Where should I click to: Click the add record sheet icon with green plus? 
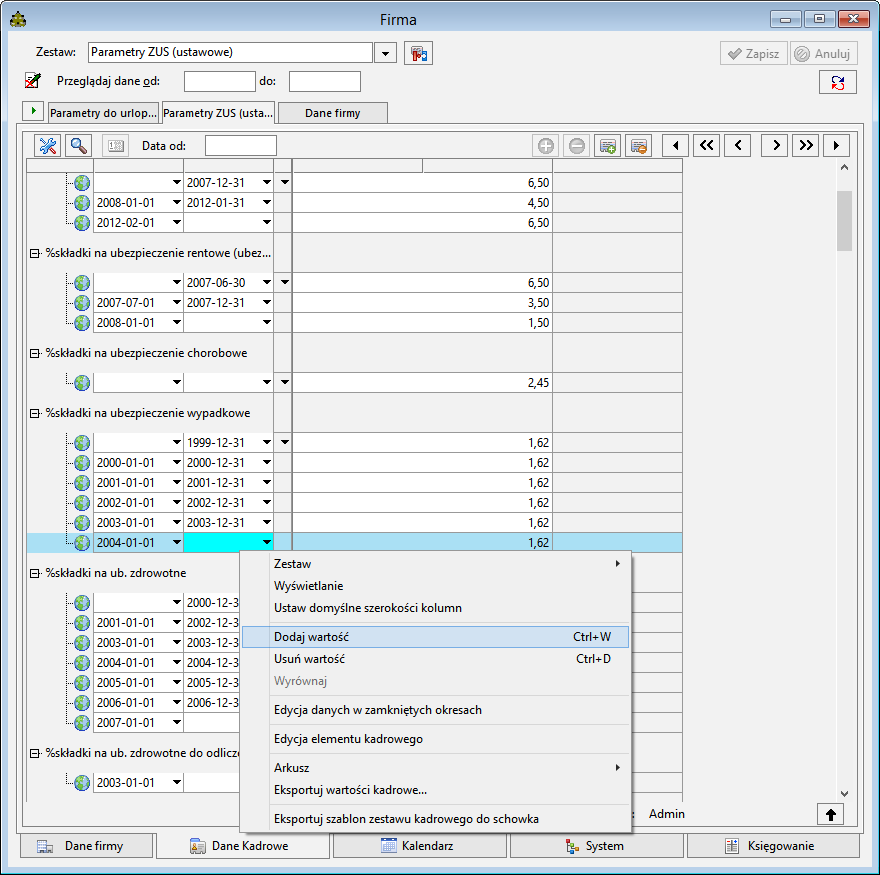click(x=607, y=146)
